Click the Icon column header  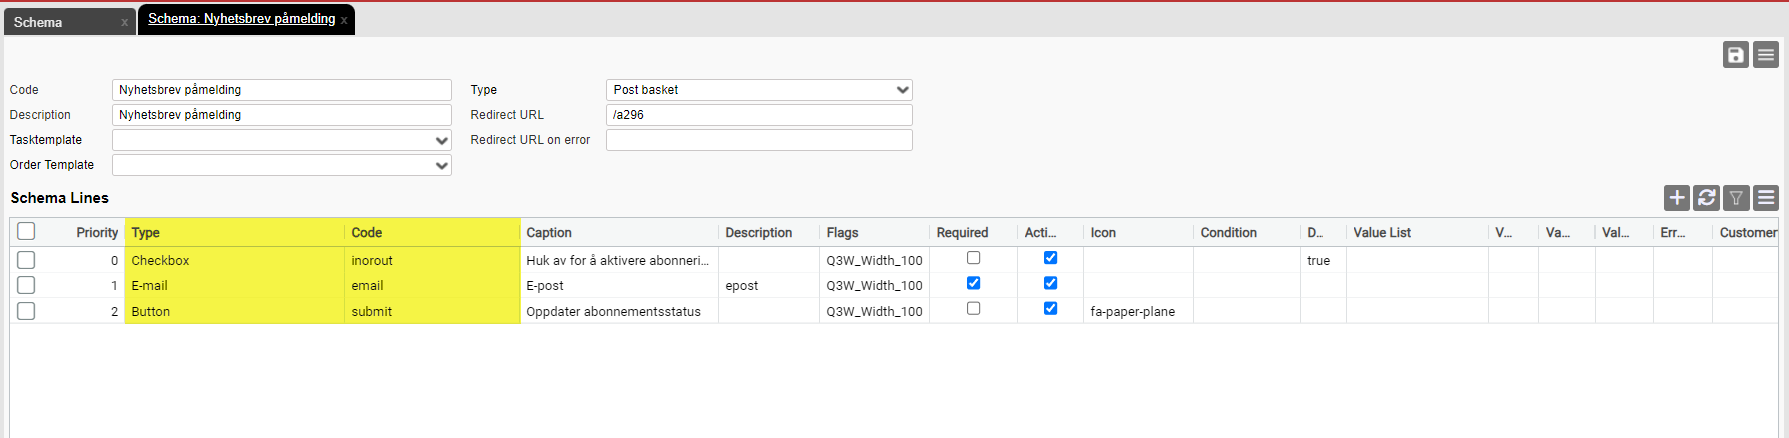click(x=1138, y=232)
